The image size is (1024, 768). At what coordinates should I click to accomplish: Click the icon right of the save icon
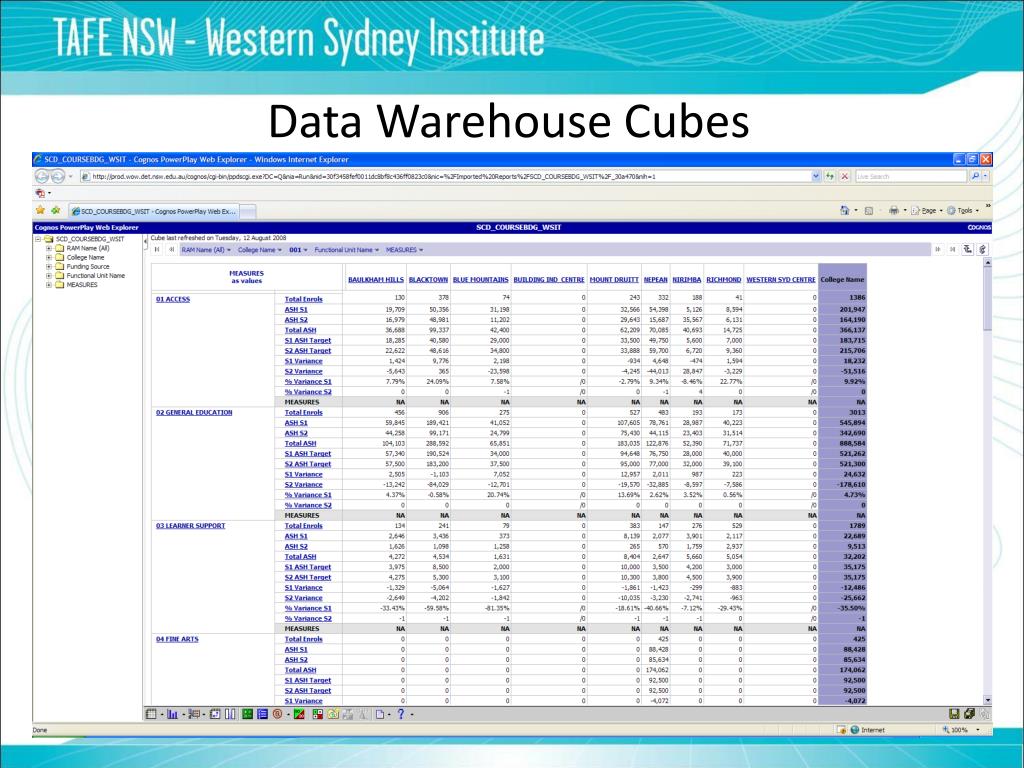coord(968,714)
